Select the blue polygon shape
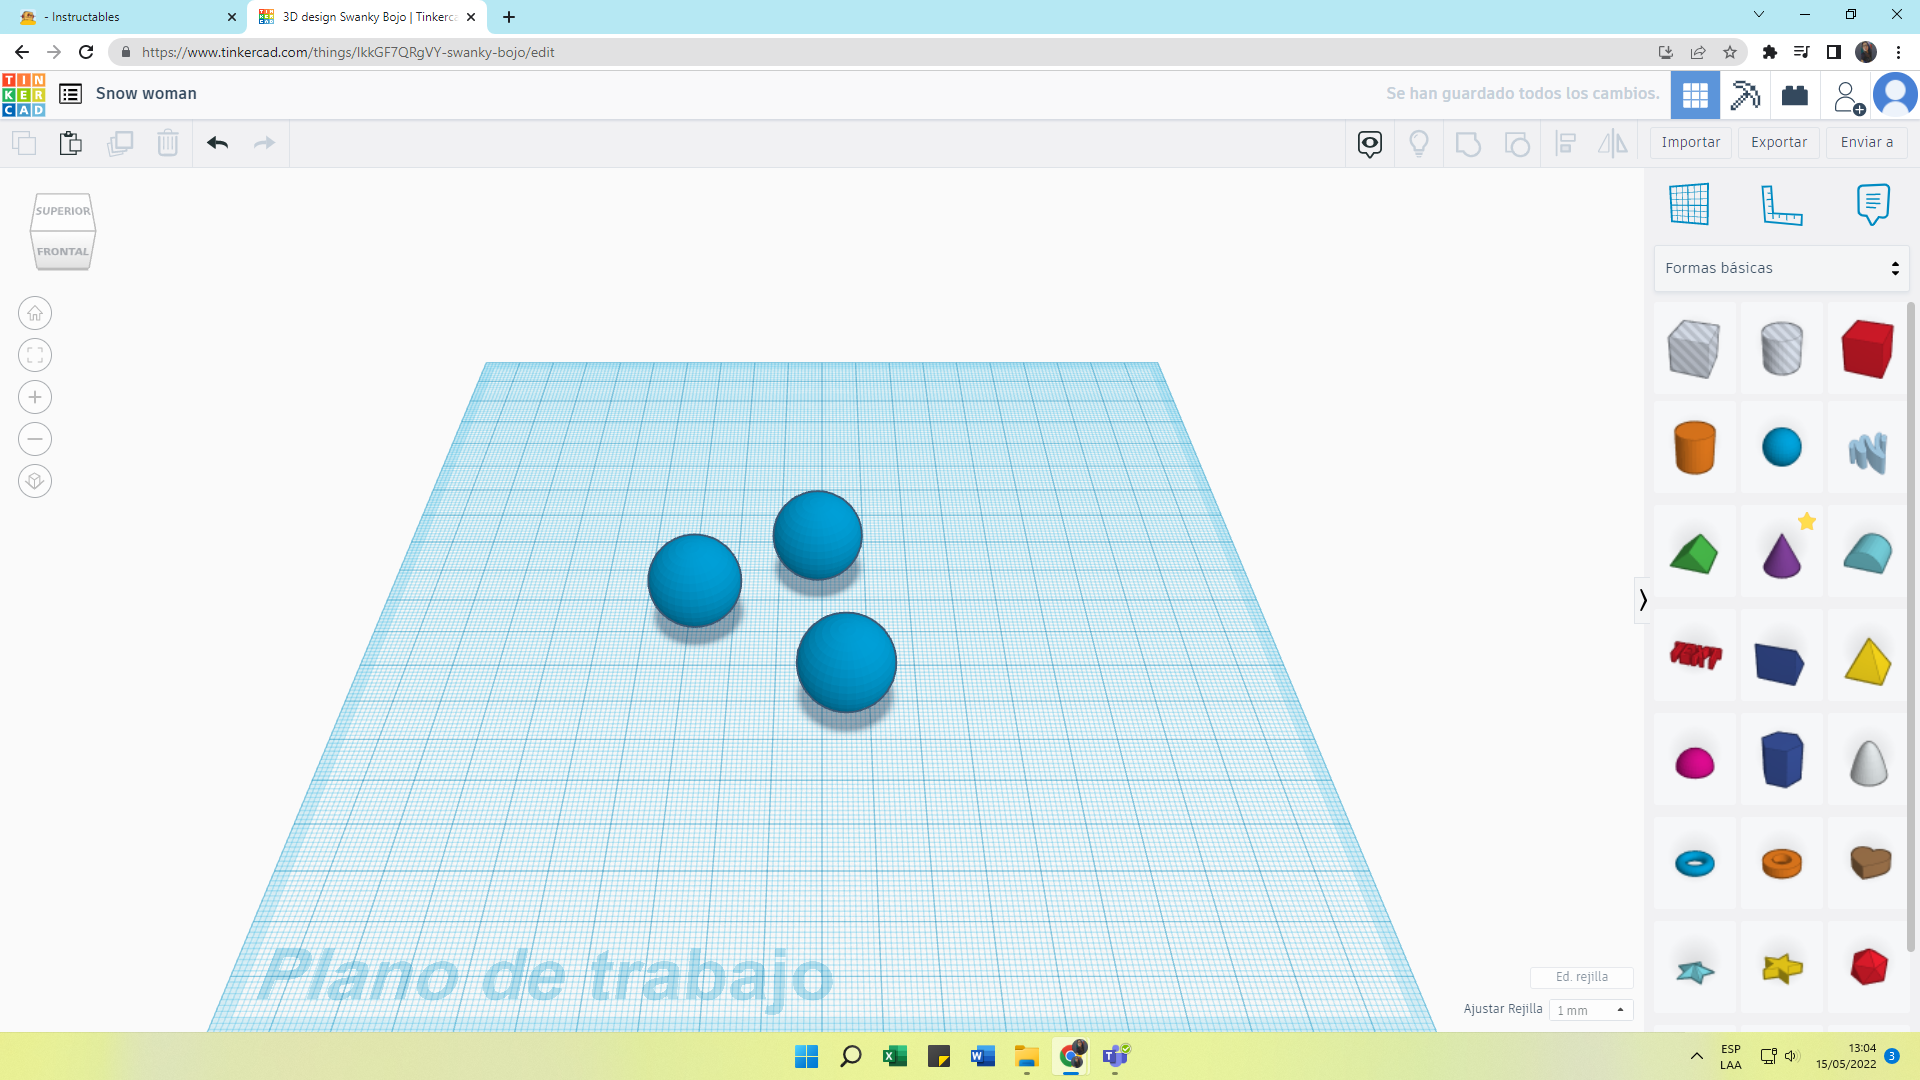Viewport: 1920px width, 1080px height. coord(1781,760)
